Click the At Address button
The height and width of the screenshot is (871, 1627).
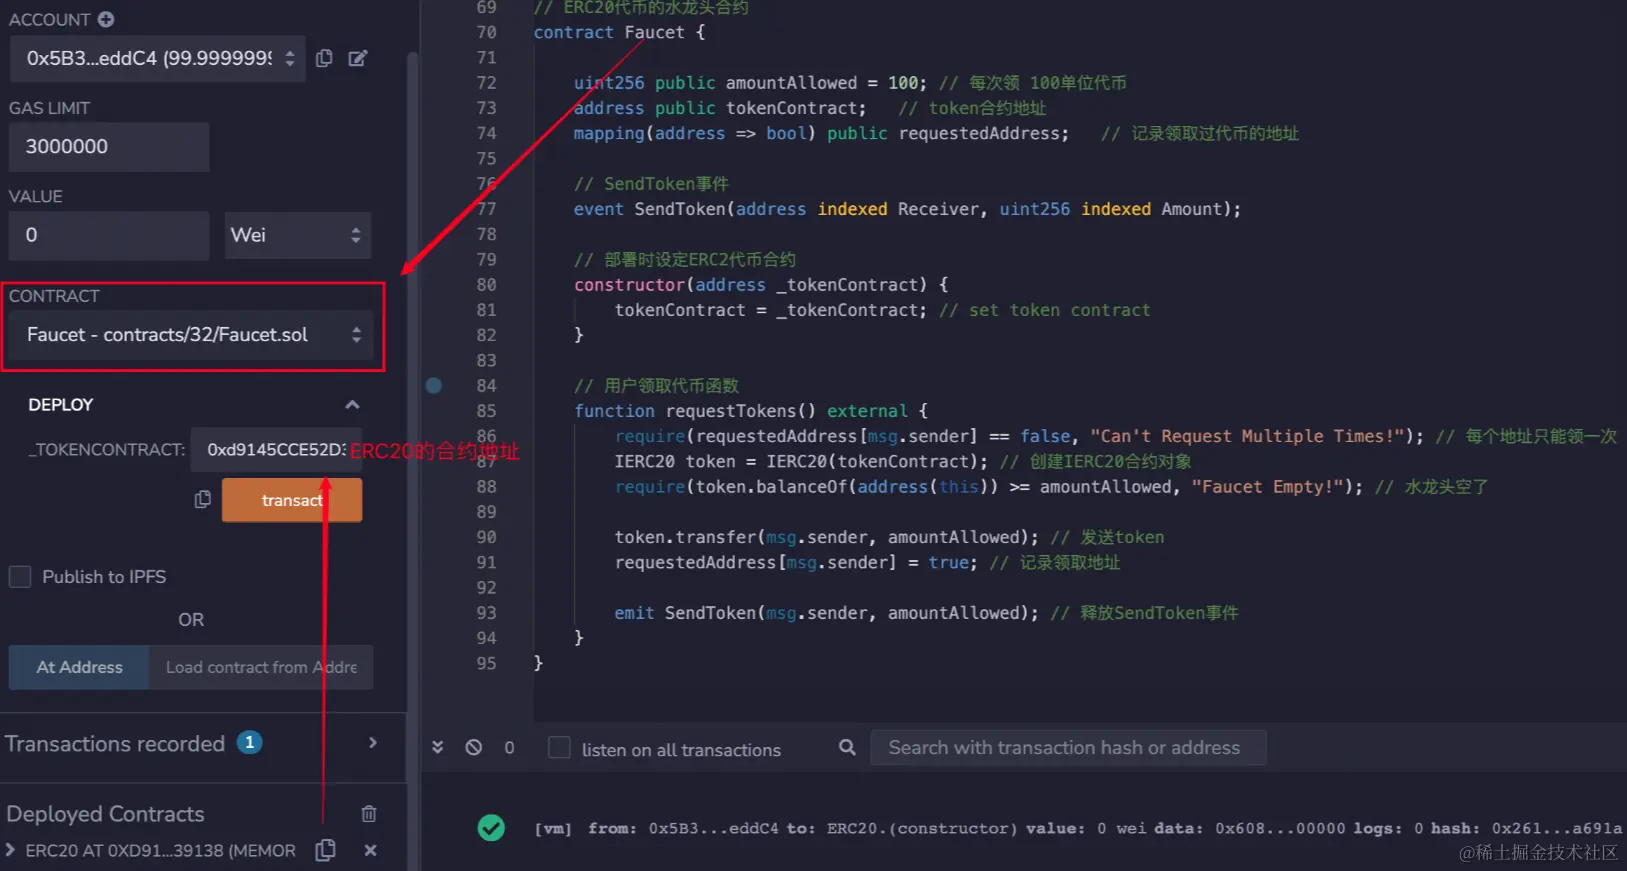(x=79, y=667)
